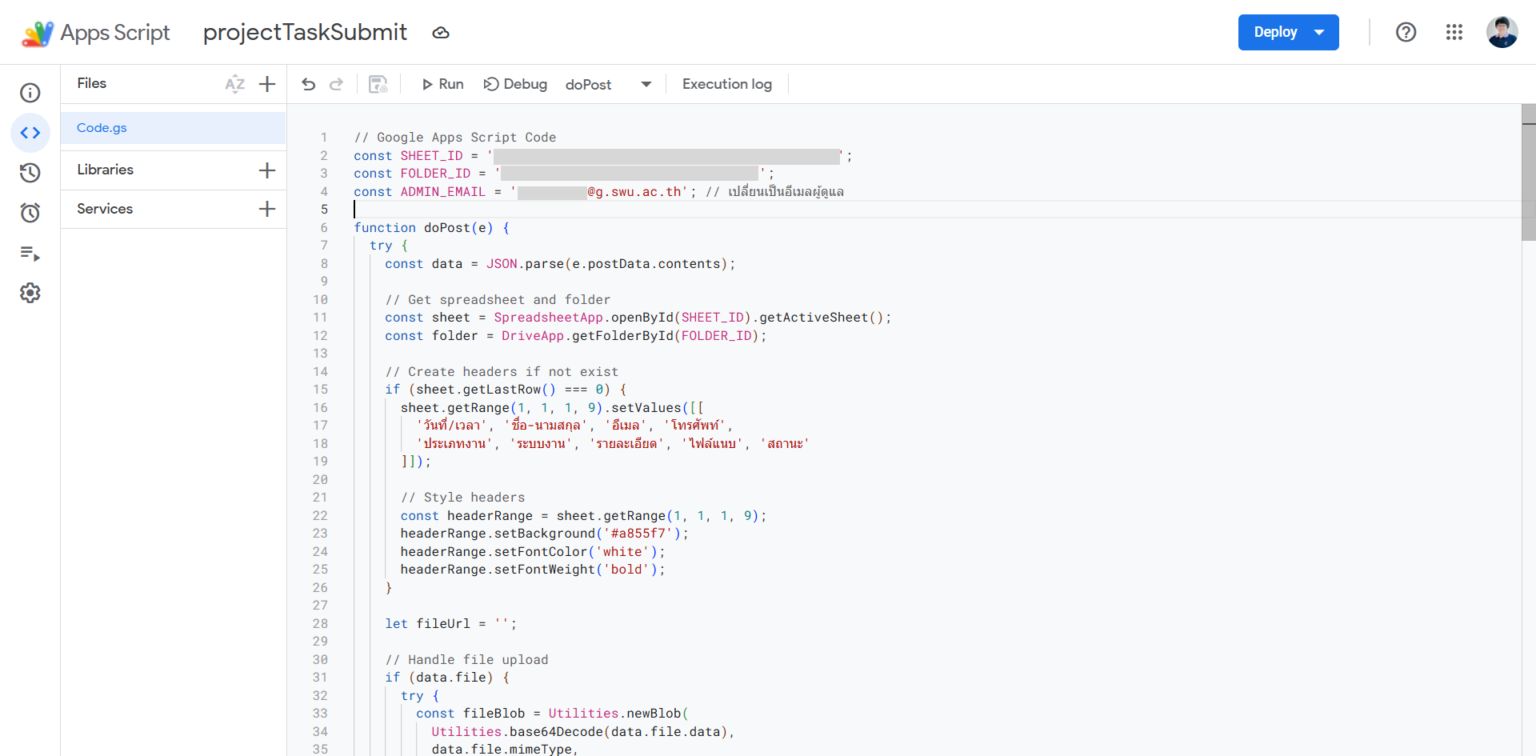1536x756 pixels.
Task: Select the Editor code icon in sidebar
Action: coord(30,132)
